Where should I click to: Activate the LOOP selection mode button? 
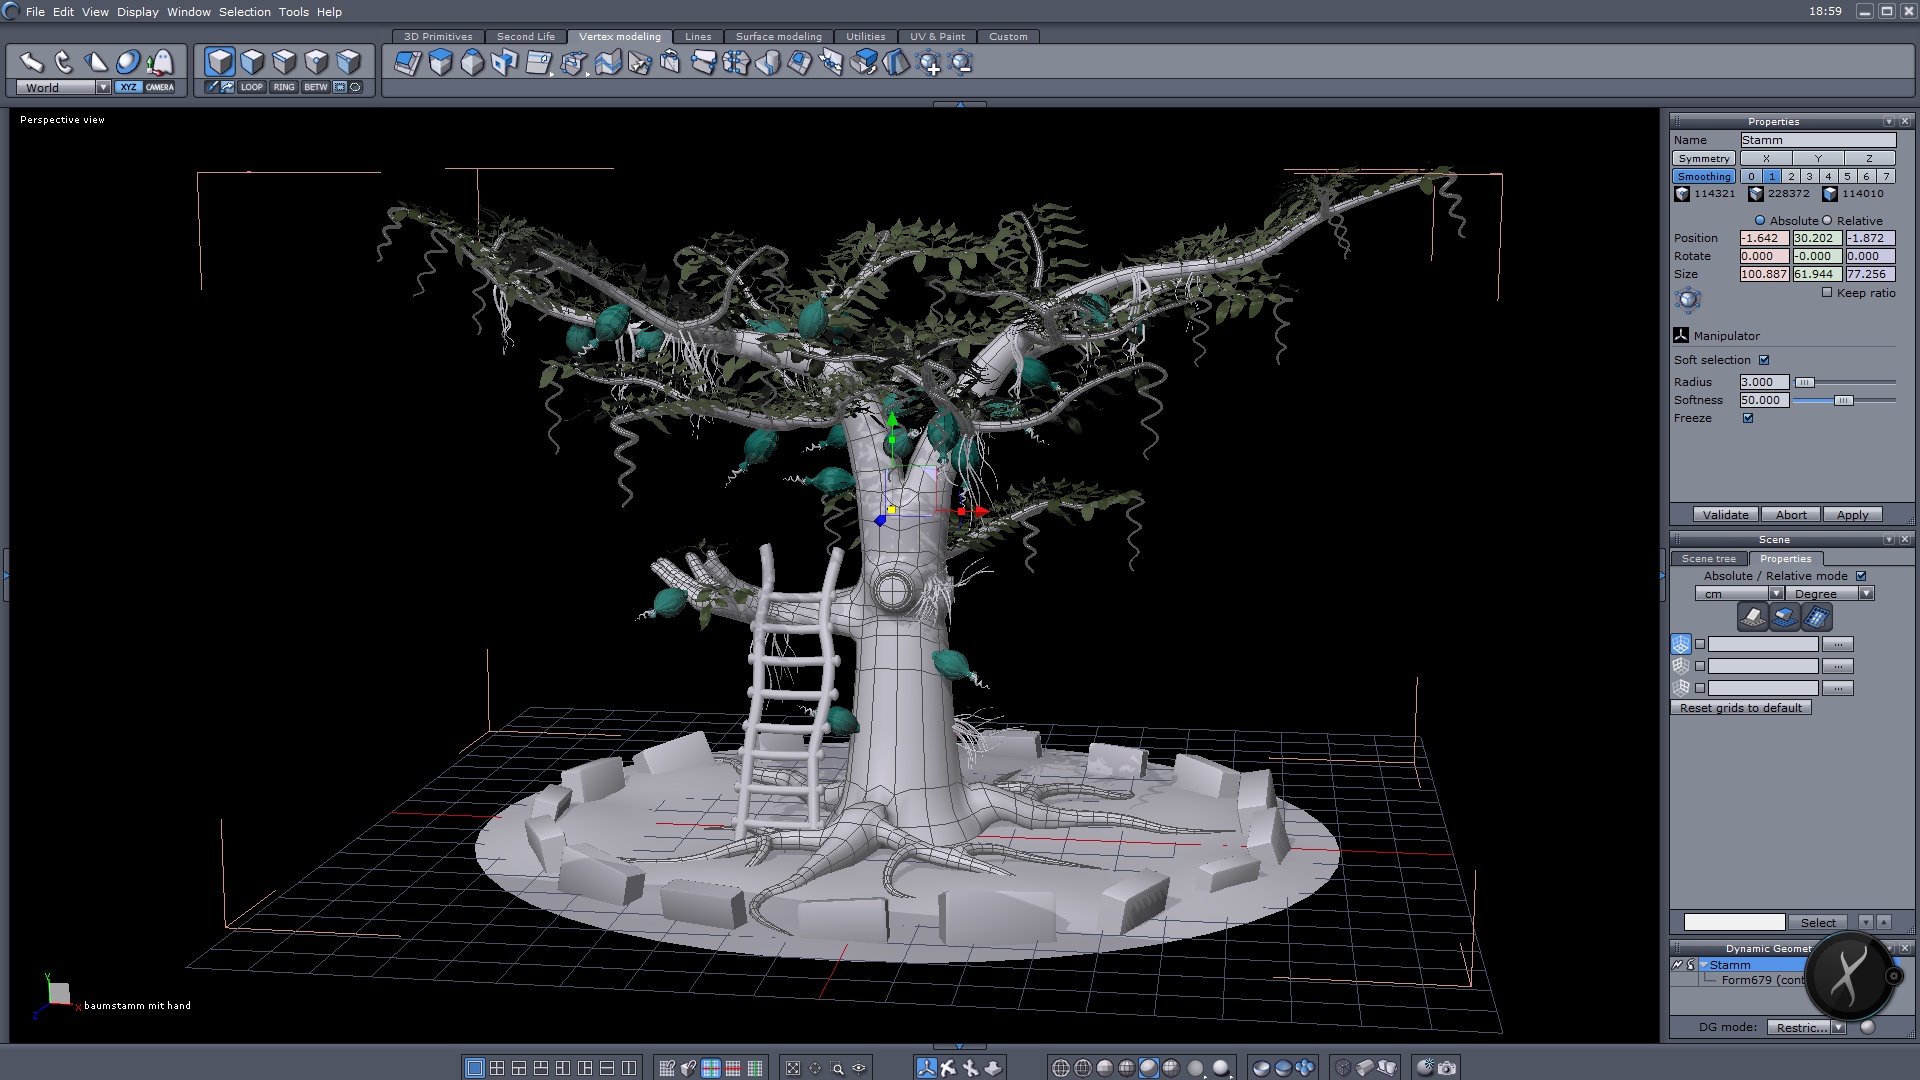[251, 87]
